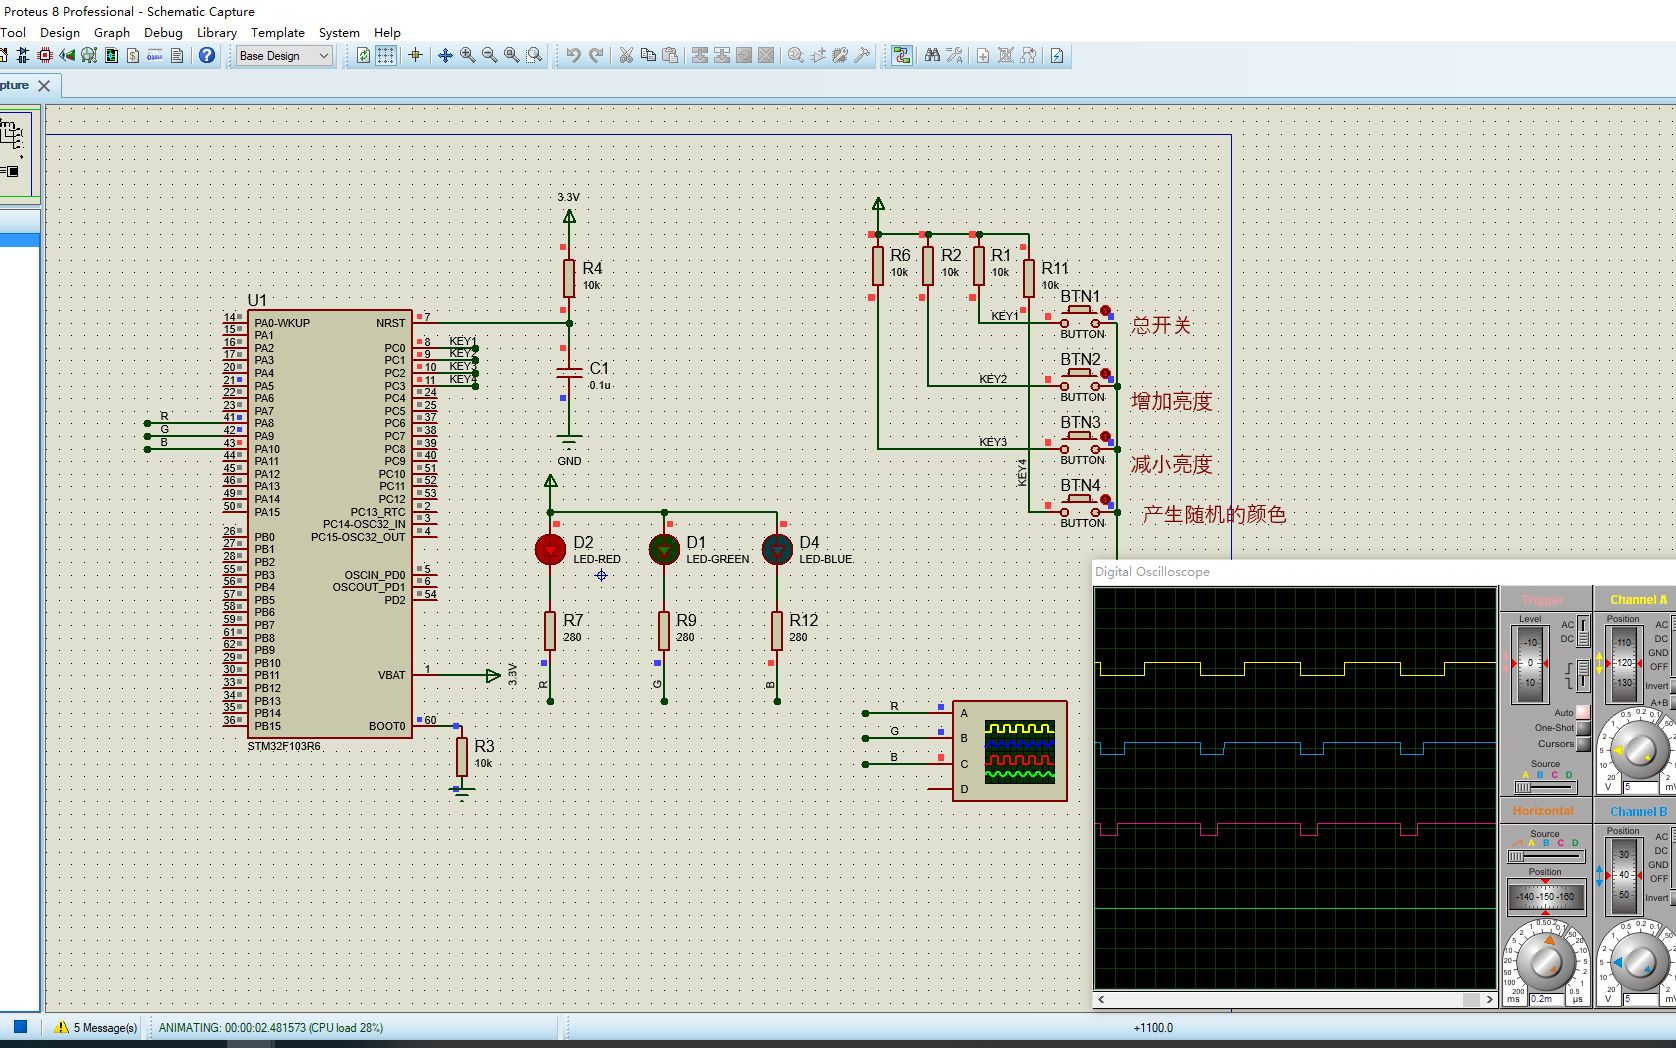Open the 5 Message(s) log
1676x1048 pixels.
pos(97,1027)
